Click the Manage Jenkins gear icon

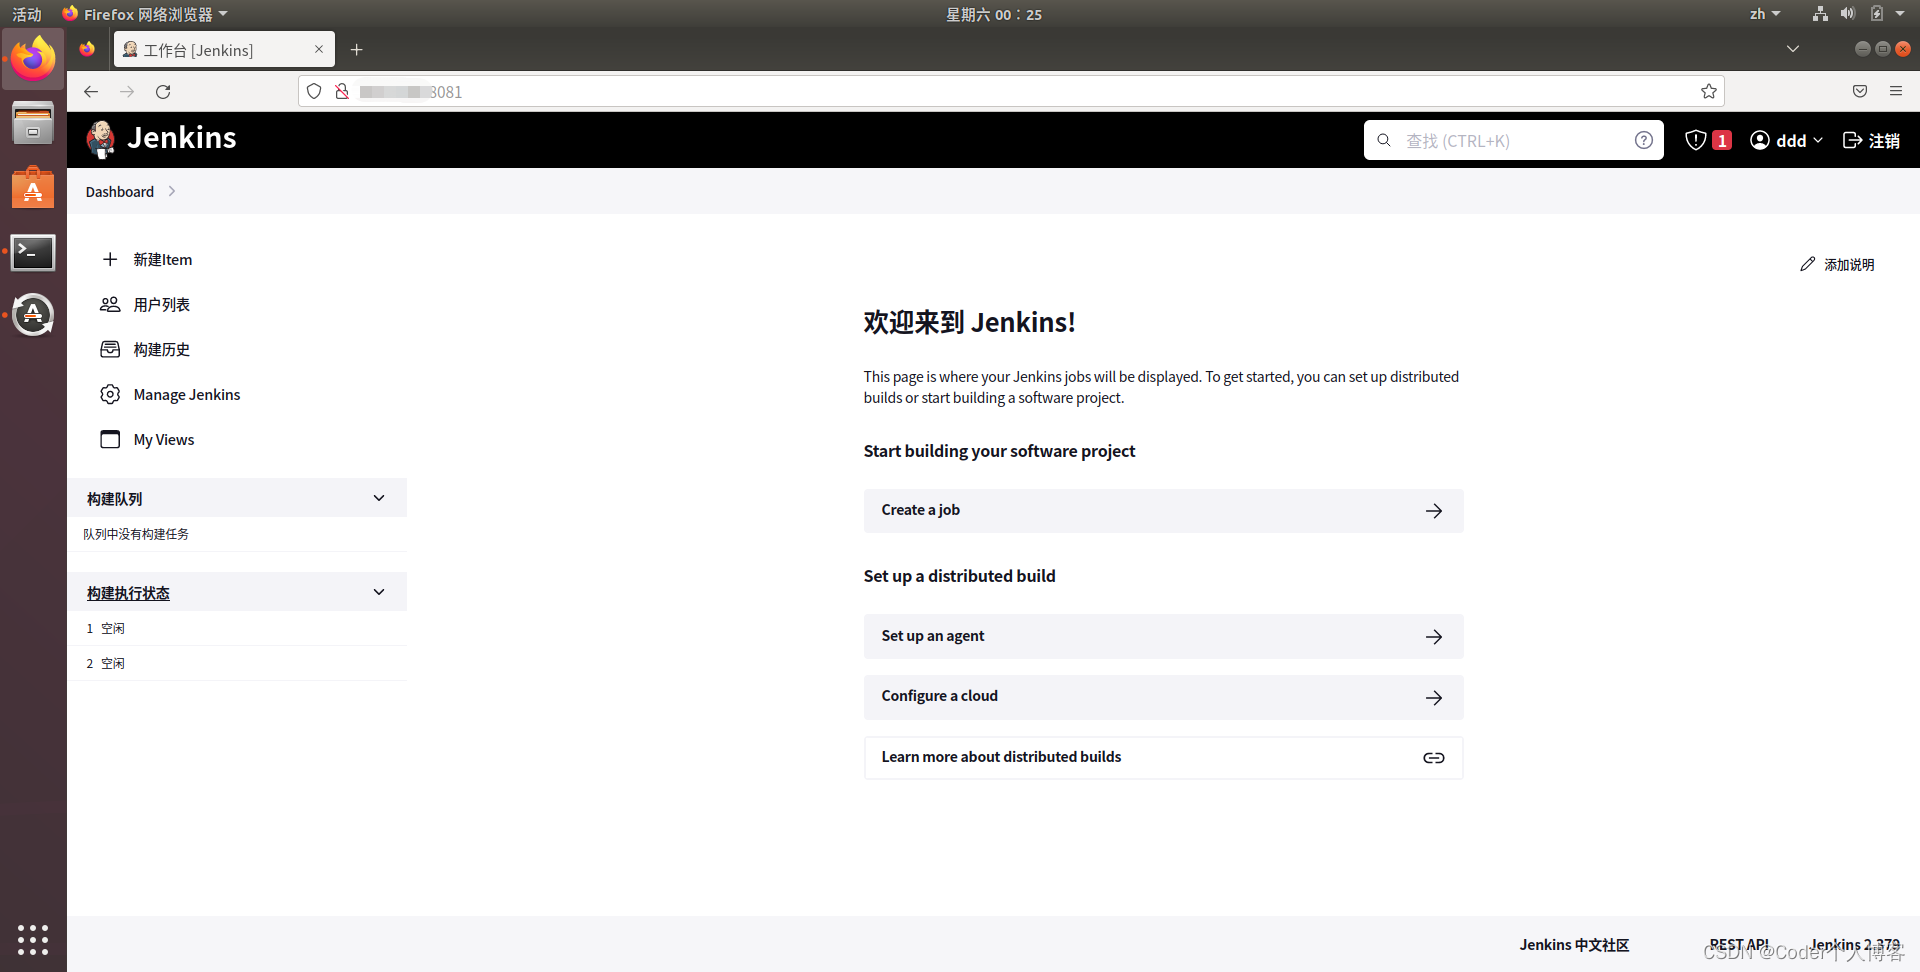coord(110,394)
